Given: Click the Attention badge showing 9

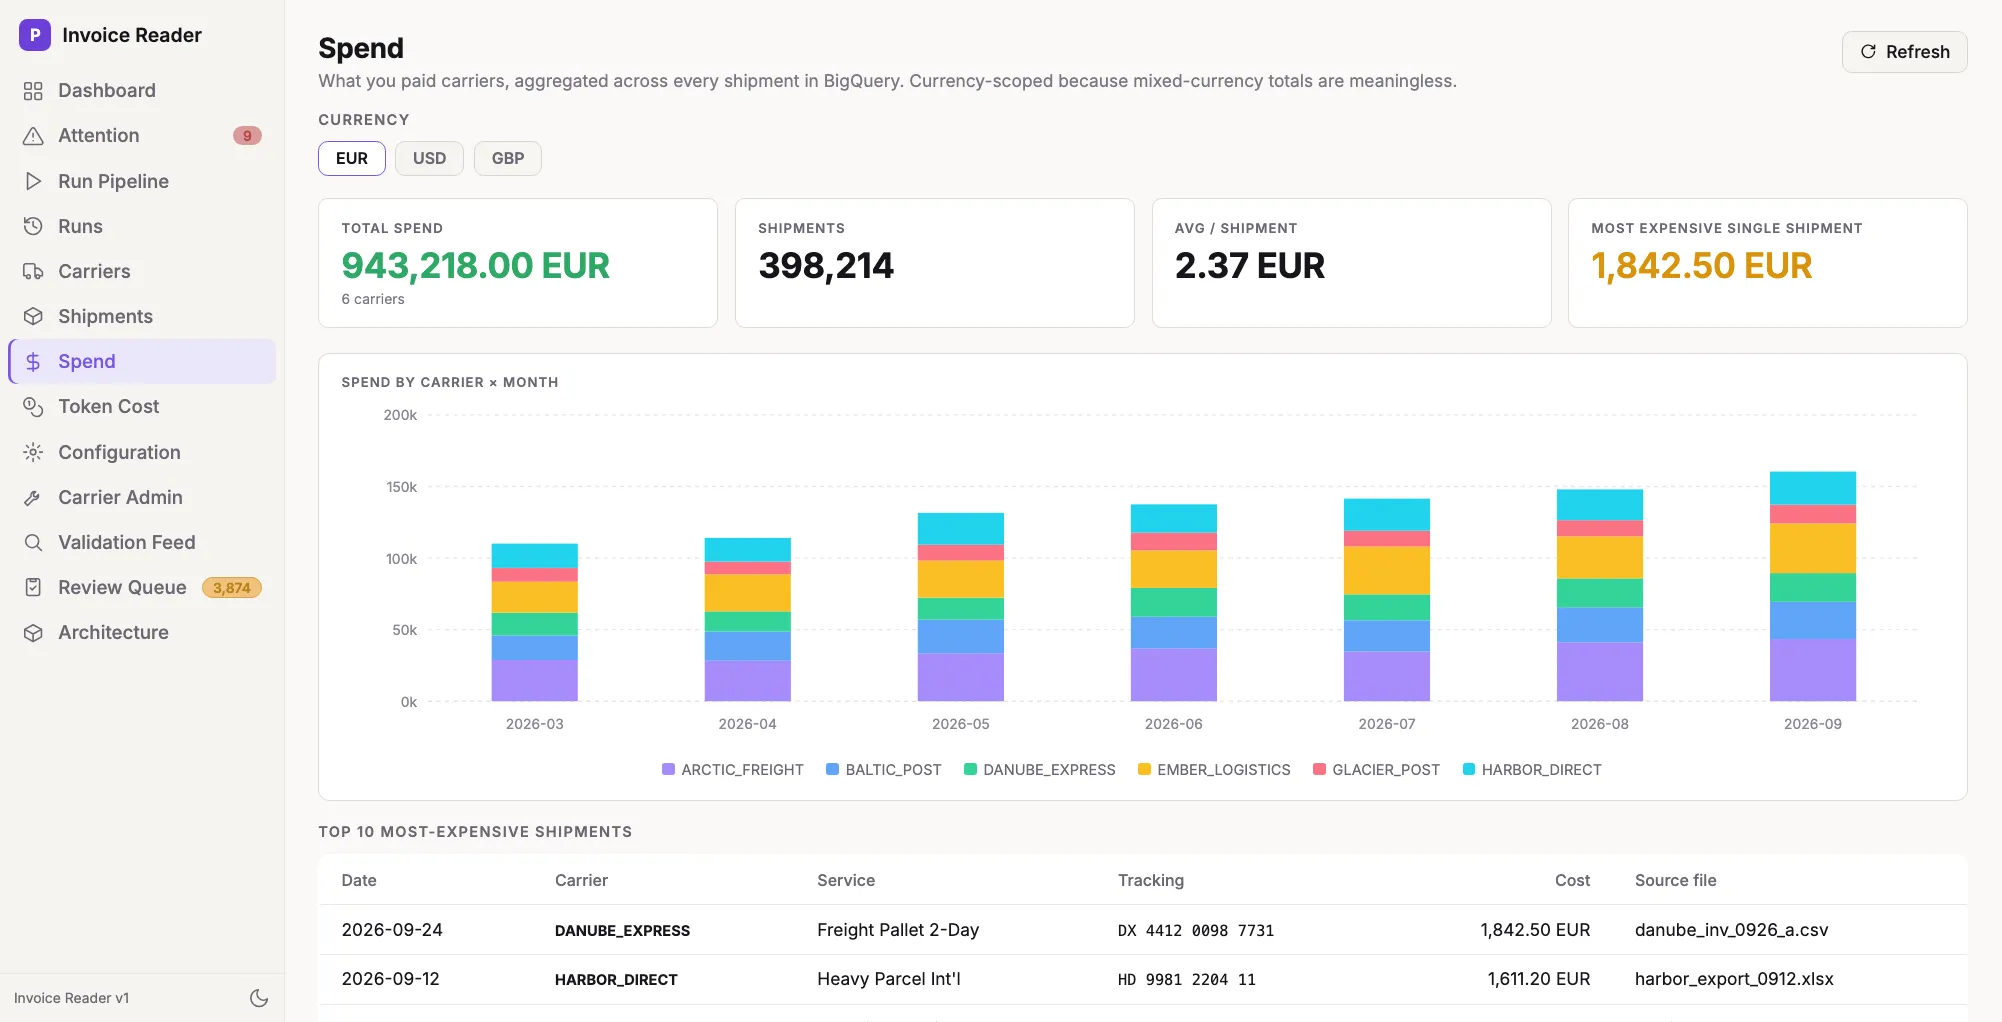Looking at the screenshot, I should [x=247, y=136].
